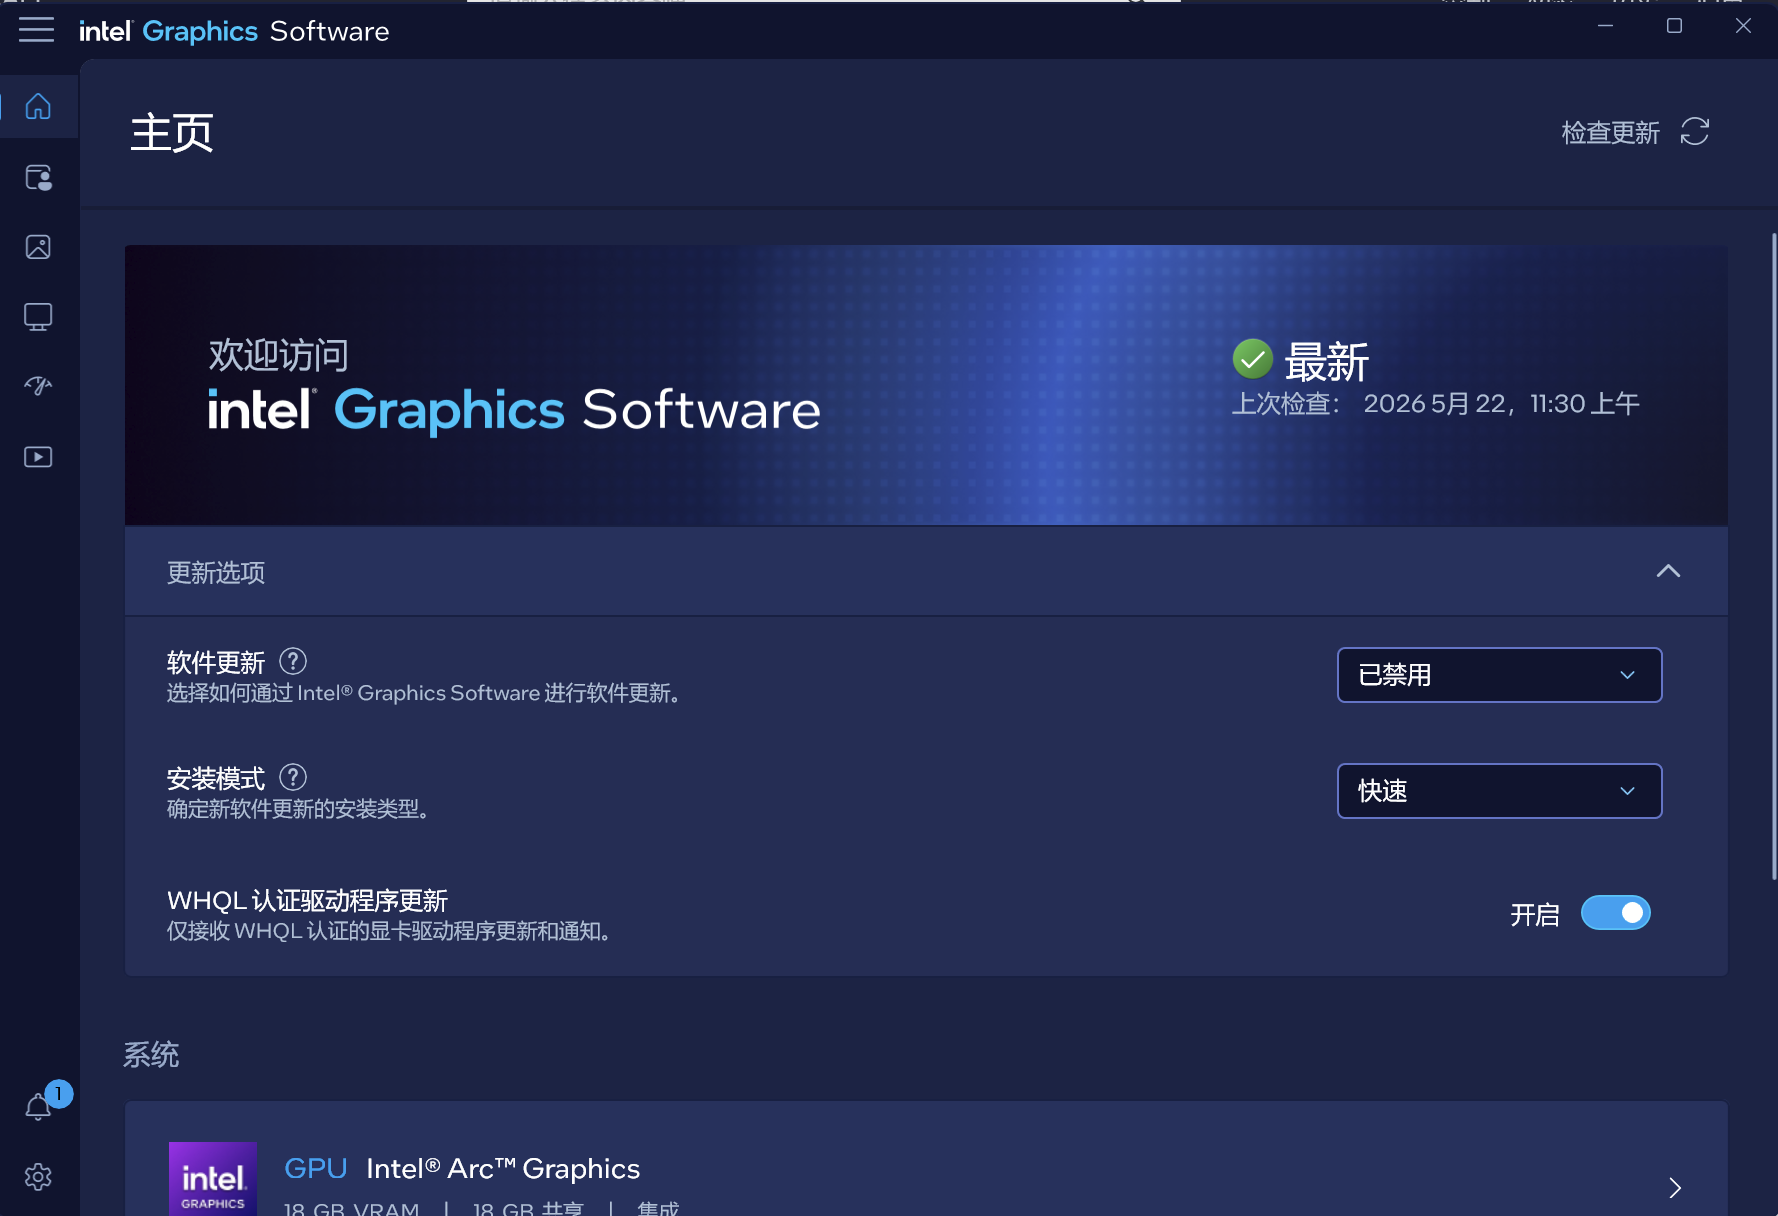Image resolution: width=1778 pixels, height=1216 pixels.
Task: Click the help icon next to 软件更新
Action: [x=293, y=661]
